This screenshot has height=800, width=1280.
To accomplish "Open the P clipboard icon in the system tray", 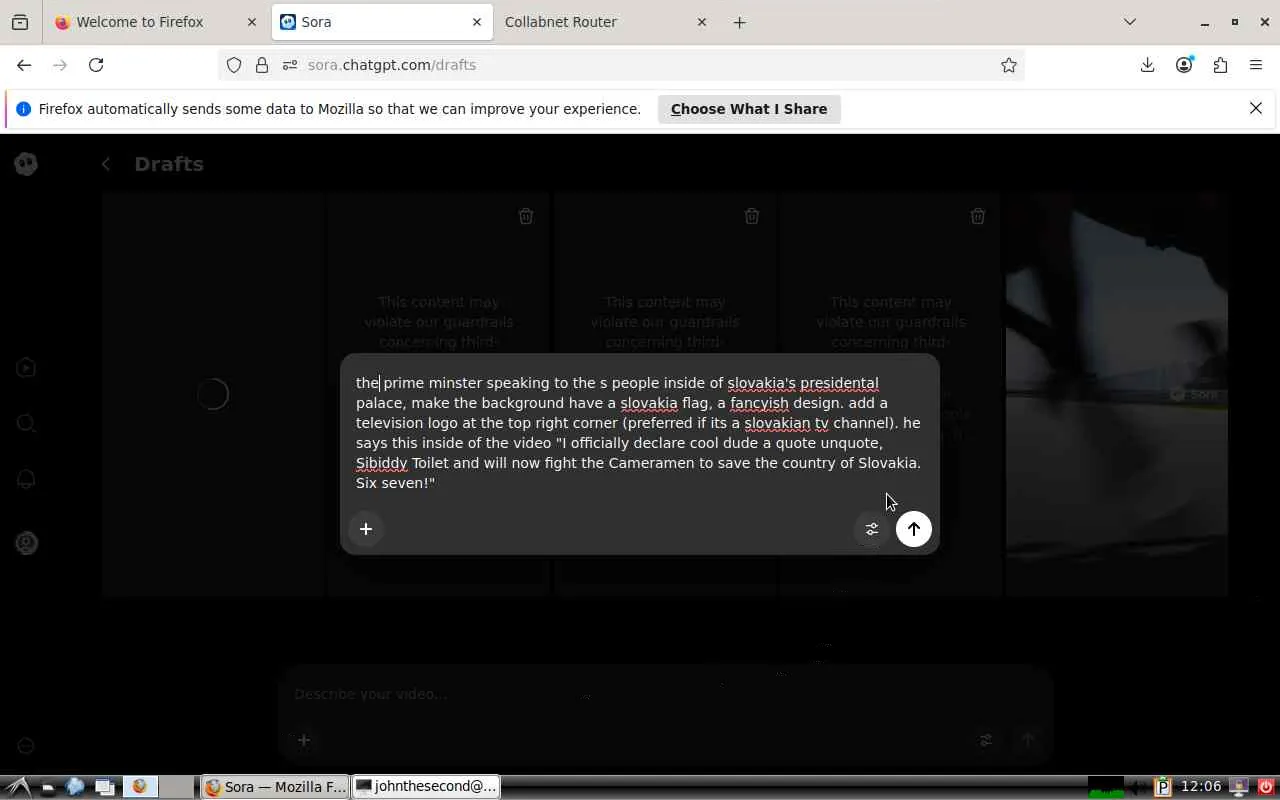I will click(x=1163, y=787).
